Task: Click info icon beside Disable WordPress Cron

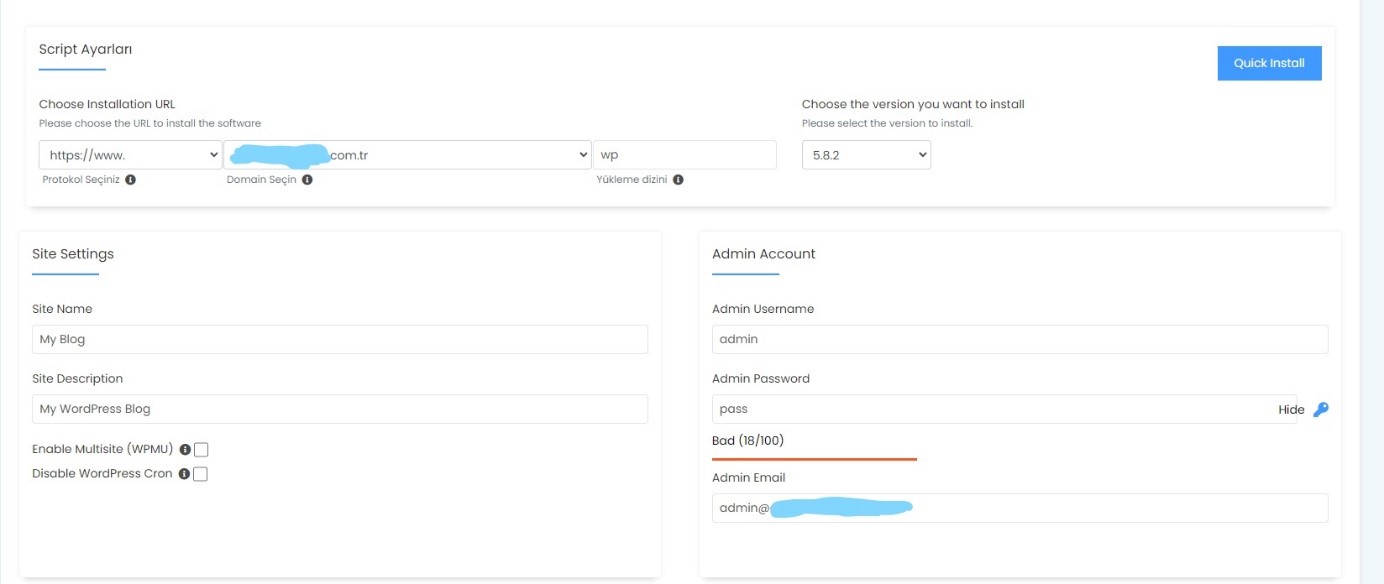Action: pyautogui.click(x=184, y=474)
